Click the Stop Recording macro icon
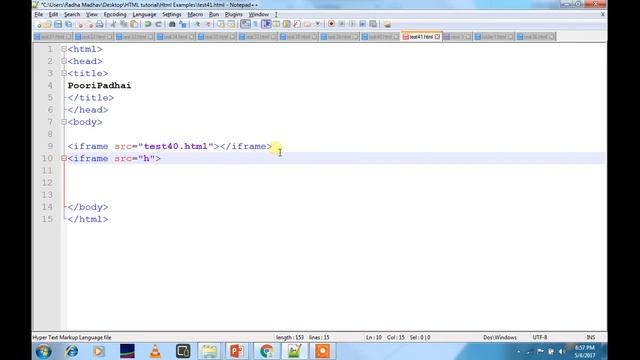This screenshot has width=640, height=360. (342, 24)
